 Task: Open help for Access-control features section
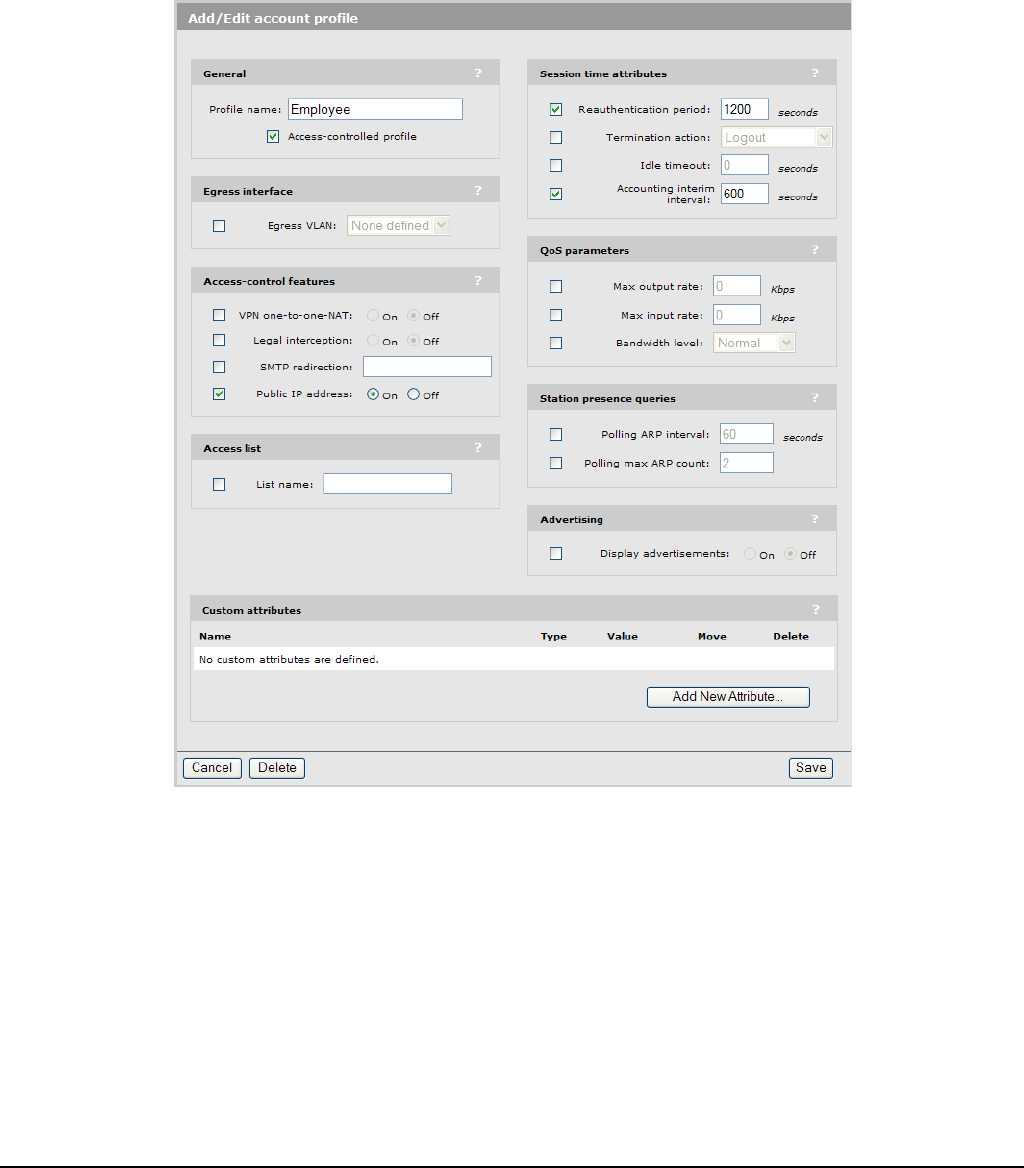[478, 281]
